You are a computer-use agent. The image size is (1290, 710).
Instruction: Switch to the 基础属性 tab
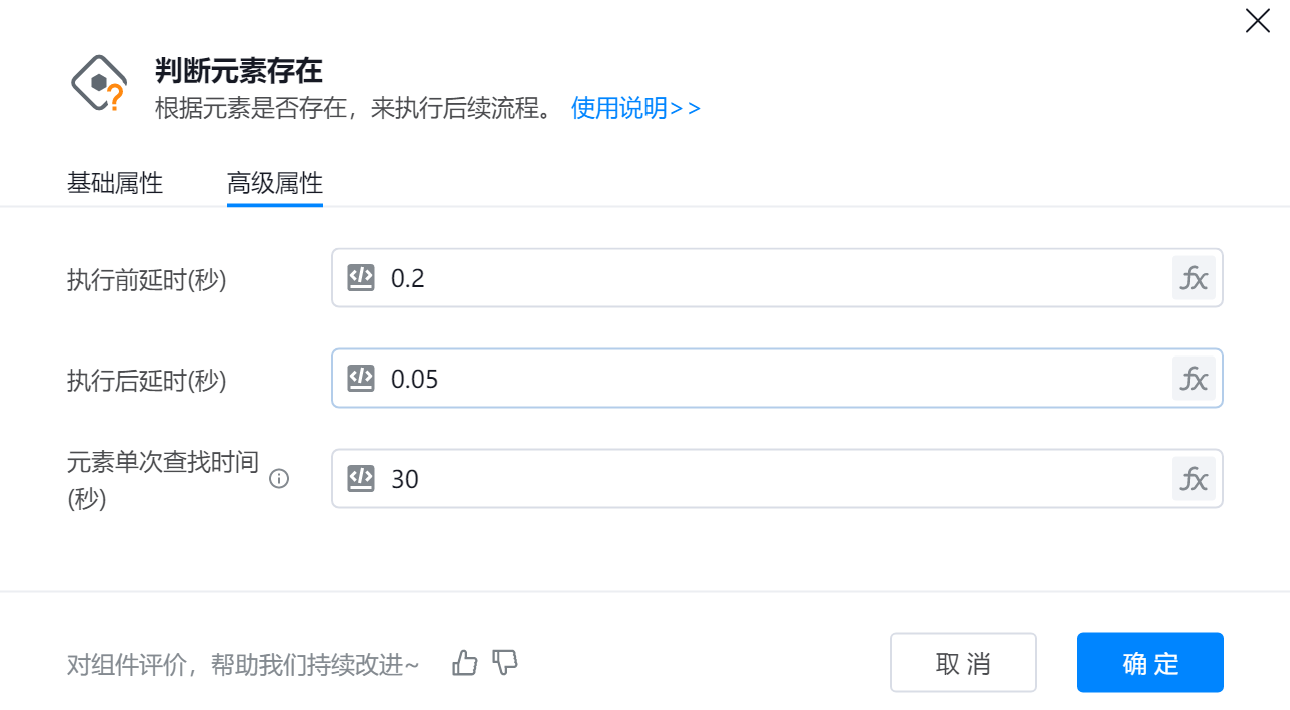point(115,184)
